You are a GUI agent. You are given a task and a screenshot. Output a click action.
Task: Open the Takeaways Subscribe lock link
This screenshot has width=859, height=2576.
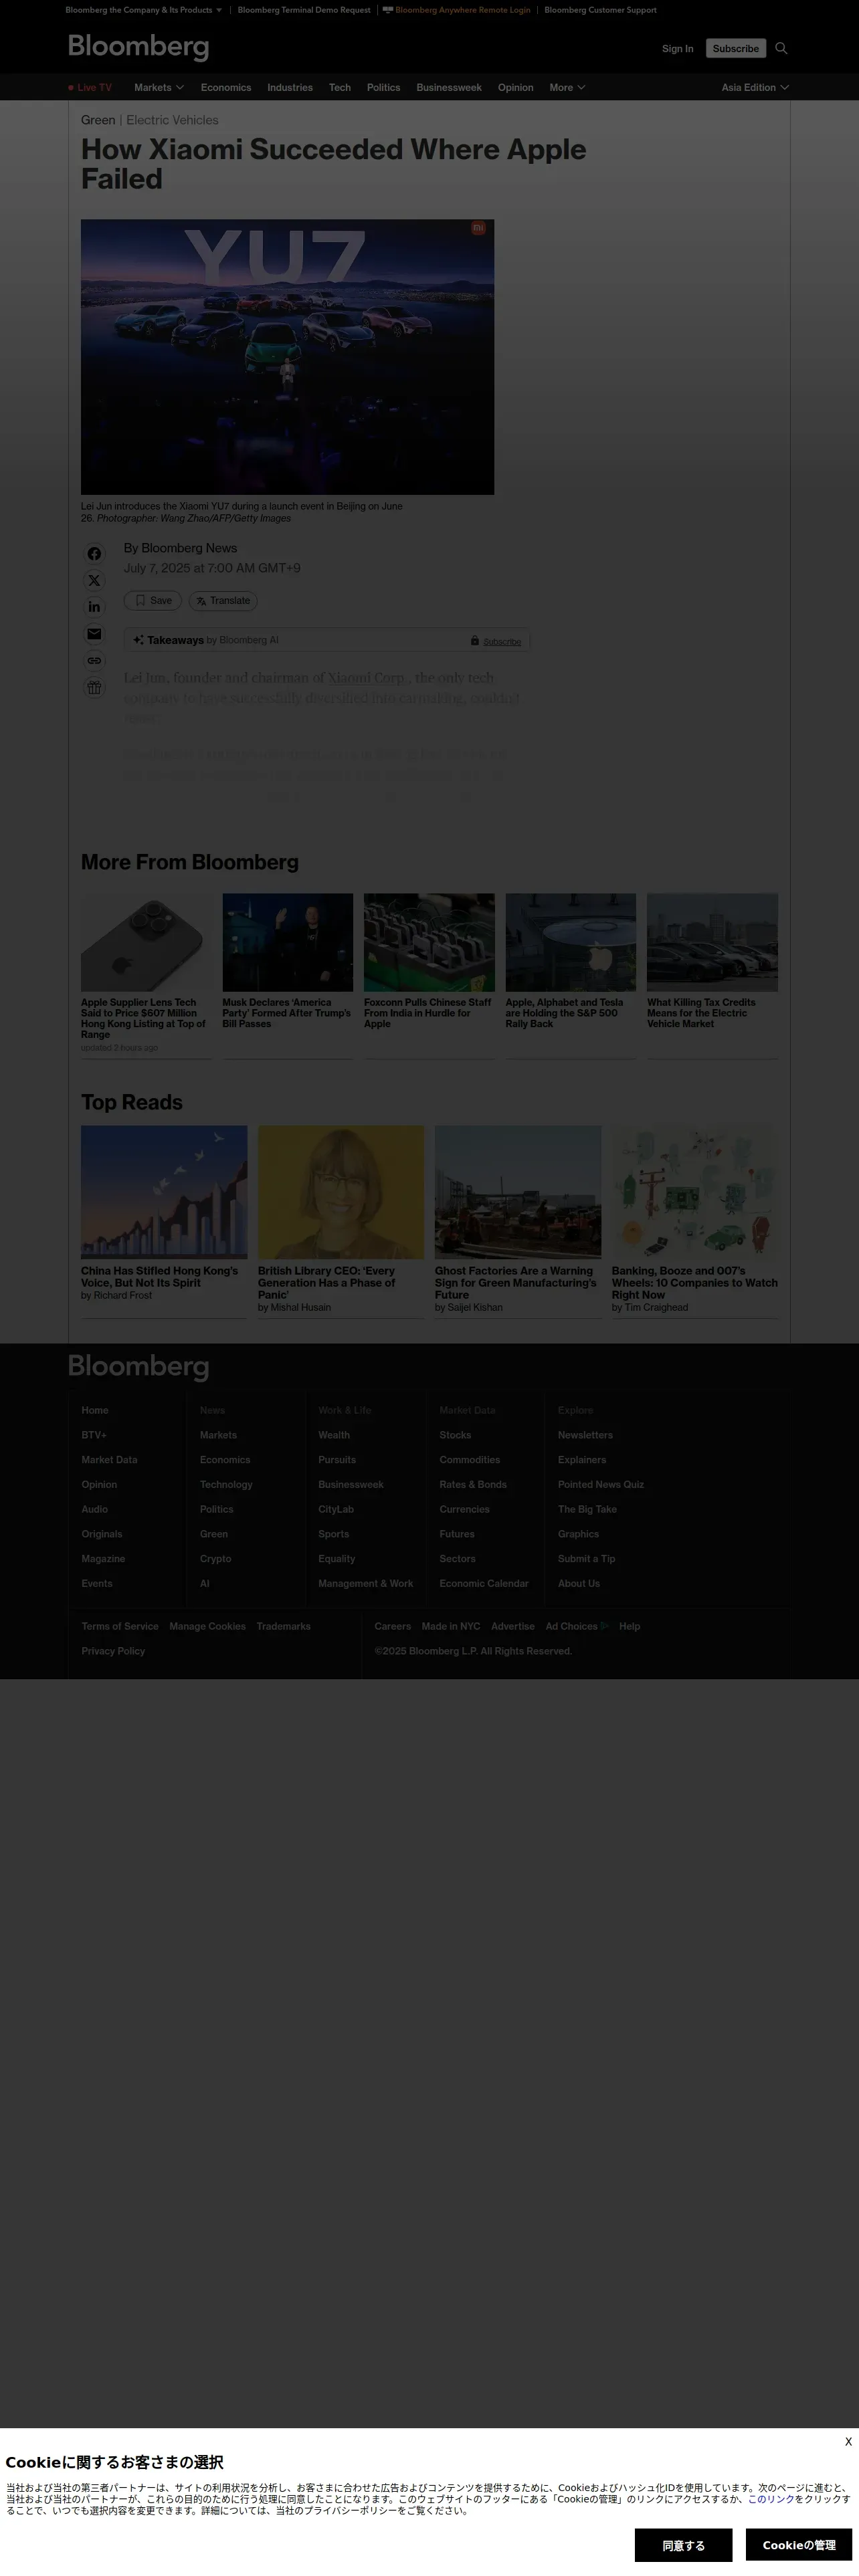click(496, 641)
